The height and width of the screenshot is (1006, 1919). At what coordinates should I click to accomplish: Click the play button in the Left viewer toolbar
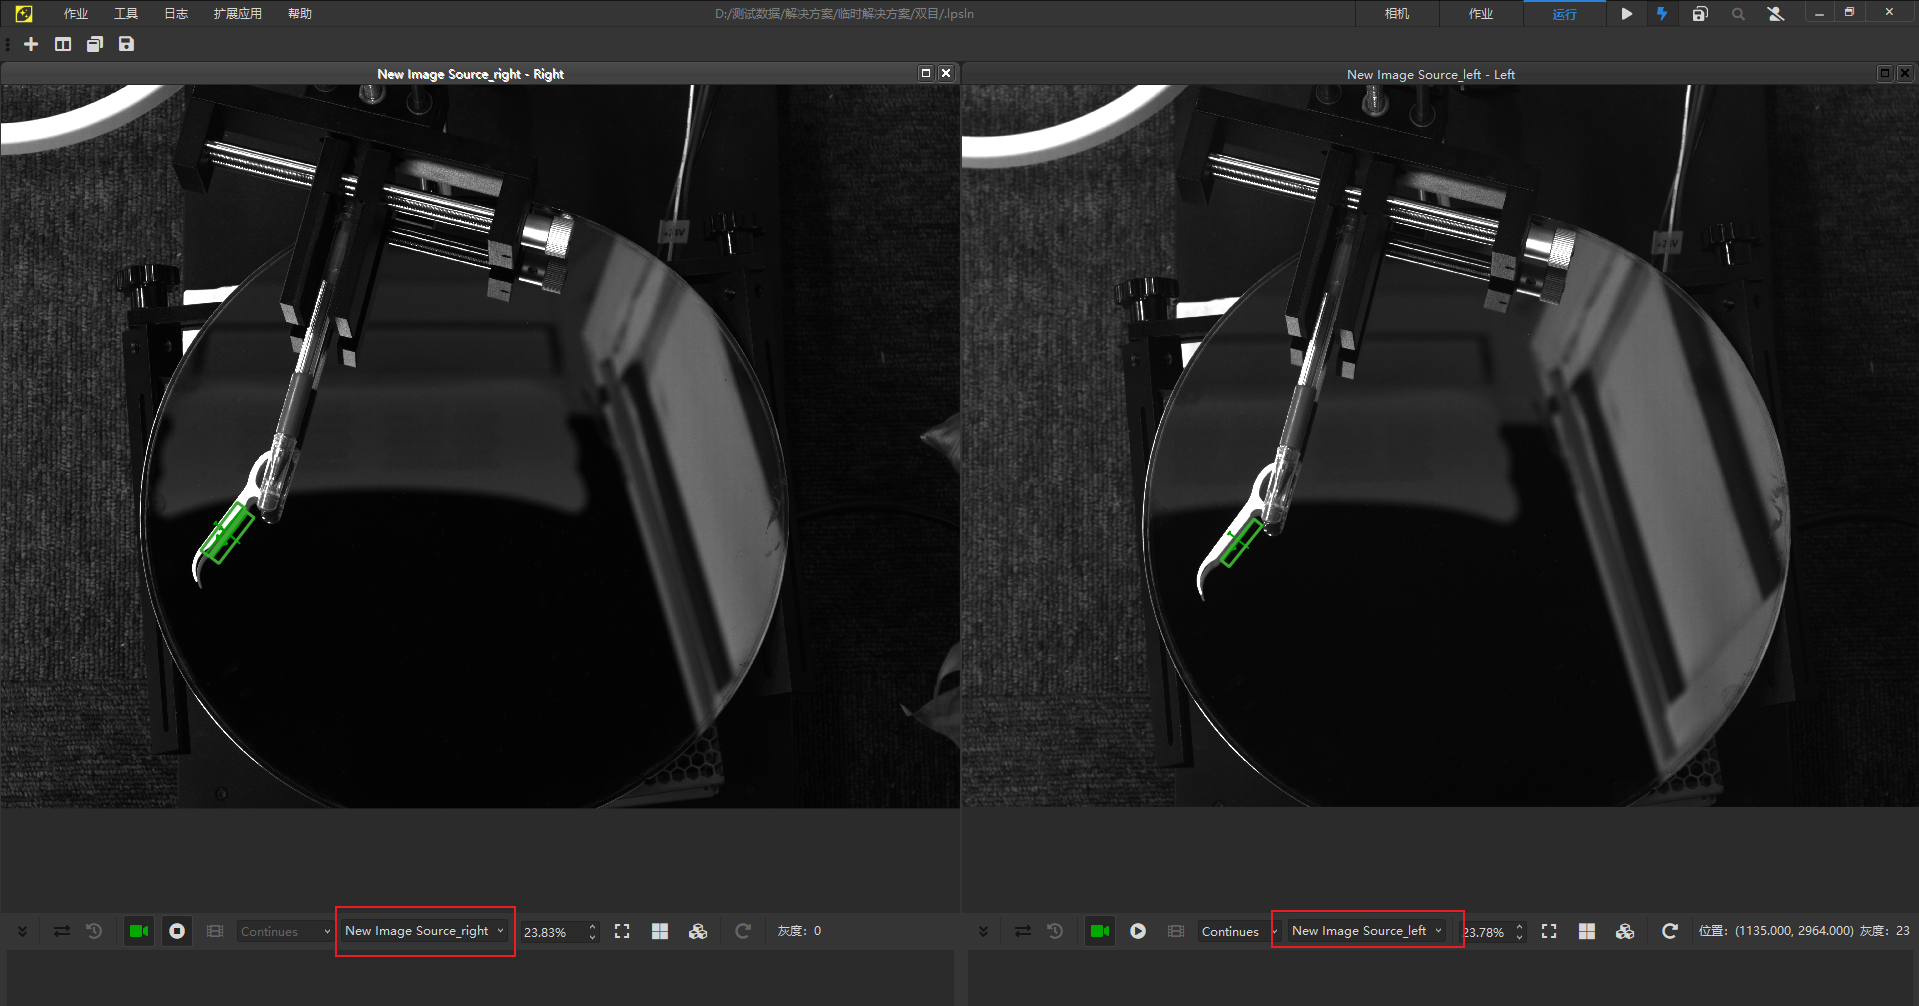(x=1138, y=931)
